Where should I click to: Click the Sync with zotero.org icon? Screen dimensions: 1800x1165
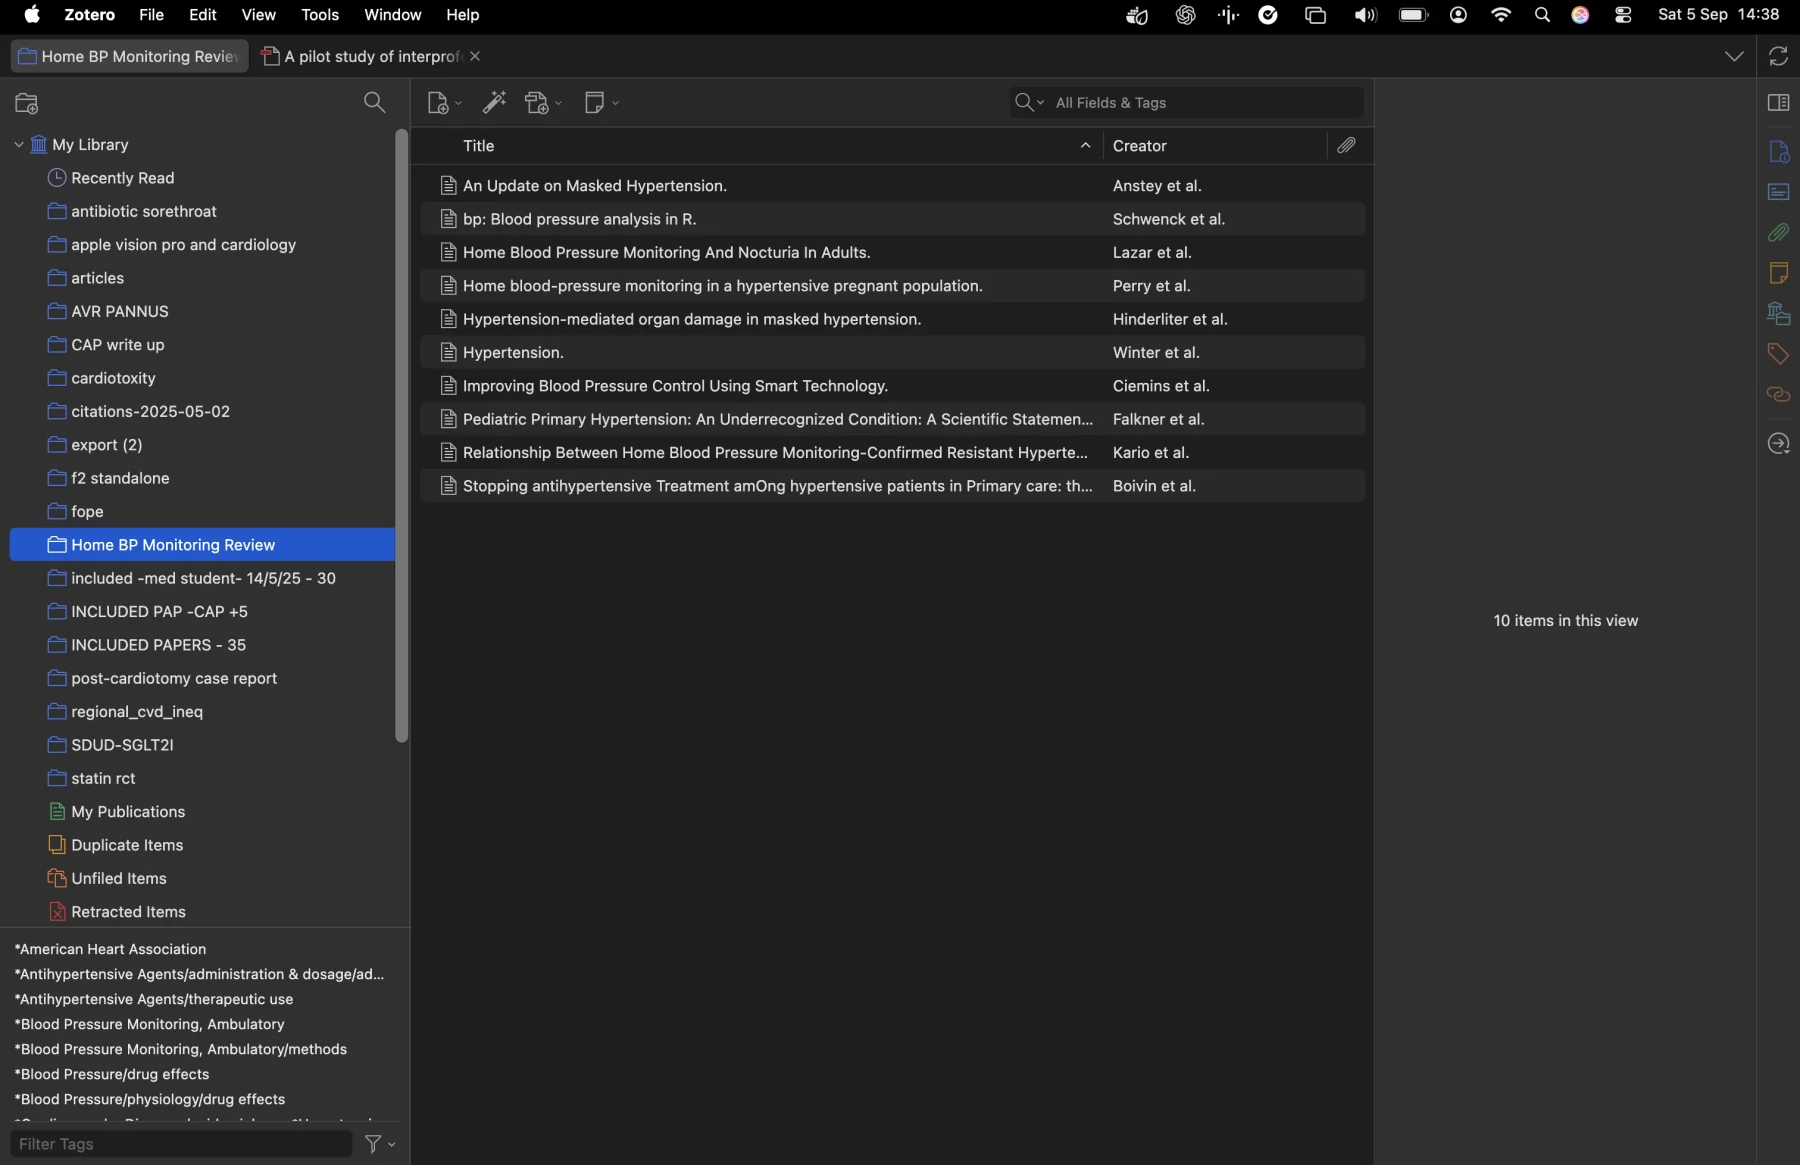(x=1779, y=57)
